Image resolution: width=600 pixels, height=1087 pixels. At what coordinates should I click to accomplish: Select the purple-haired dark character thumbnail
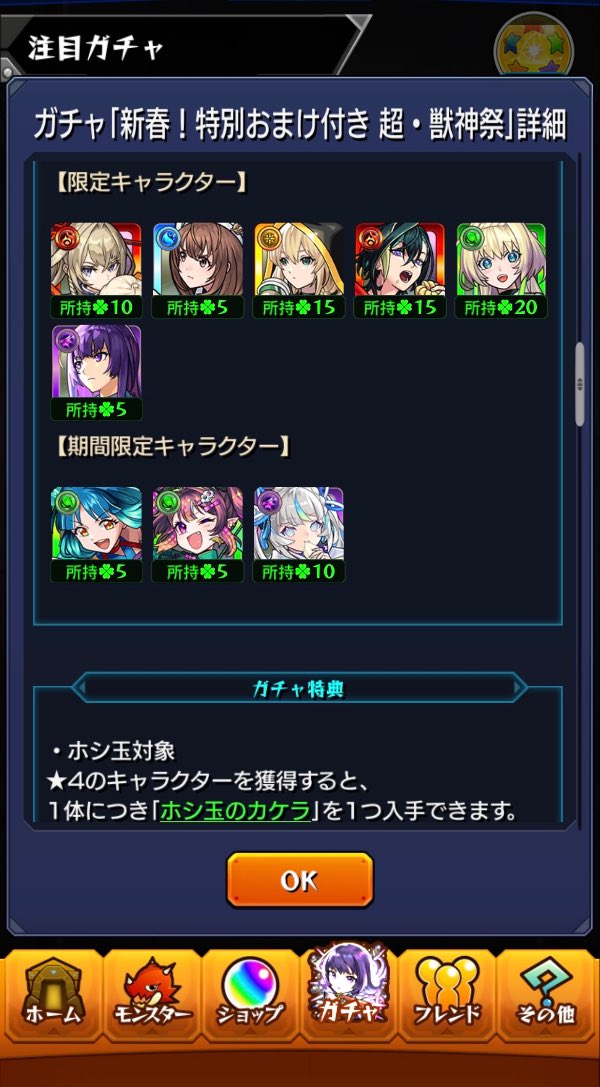point(96,372)
